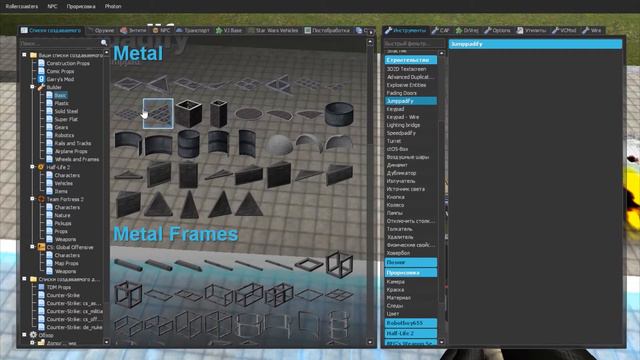Click the wrench icon on Wire tab
Screen dimensions: 640x360
click(x=586, y=30)
